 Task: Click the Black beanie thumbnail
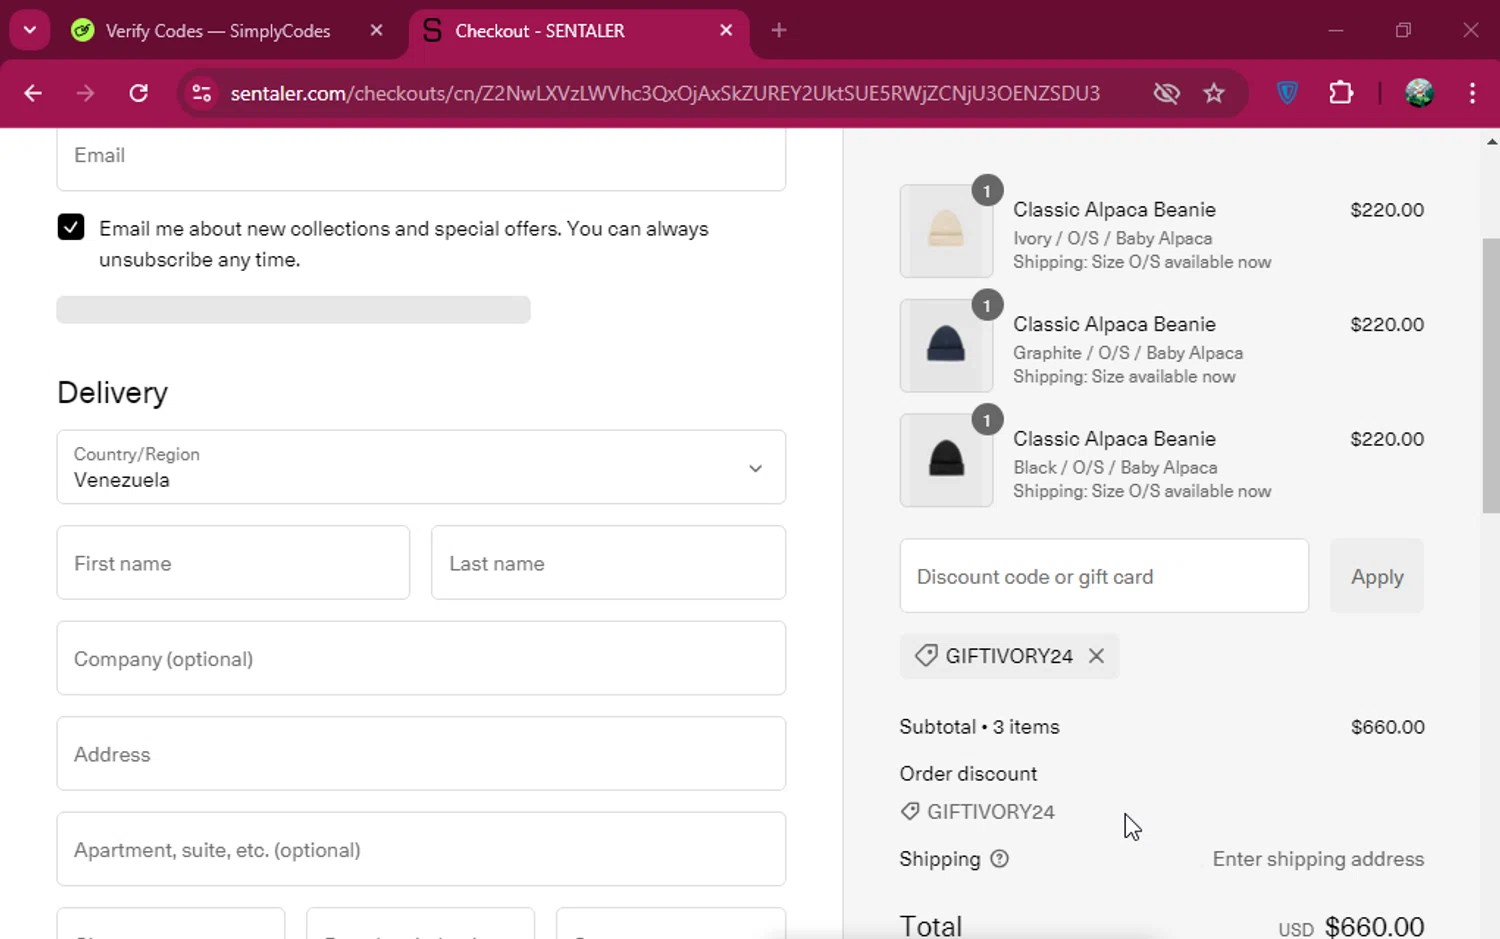click(x=946, y=460)
